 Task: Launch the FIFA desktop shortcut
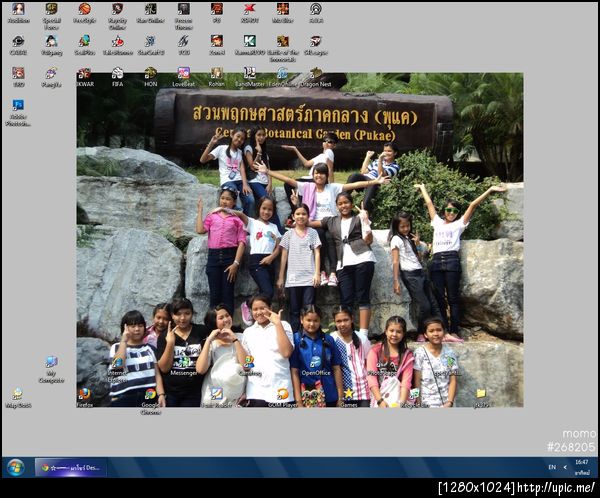[117, 78]
